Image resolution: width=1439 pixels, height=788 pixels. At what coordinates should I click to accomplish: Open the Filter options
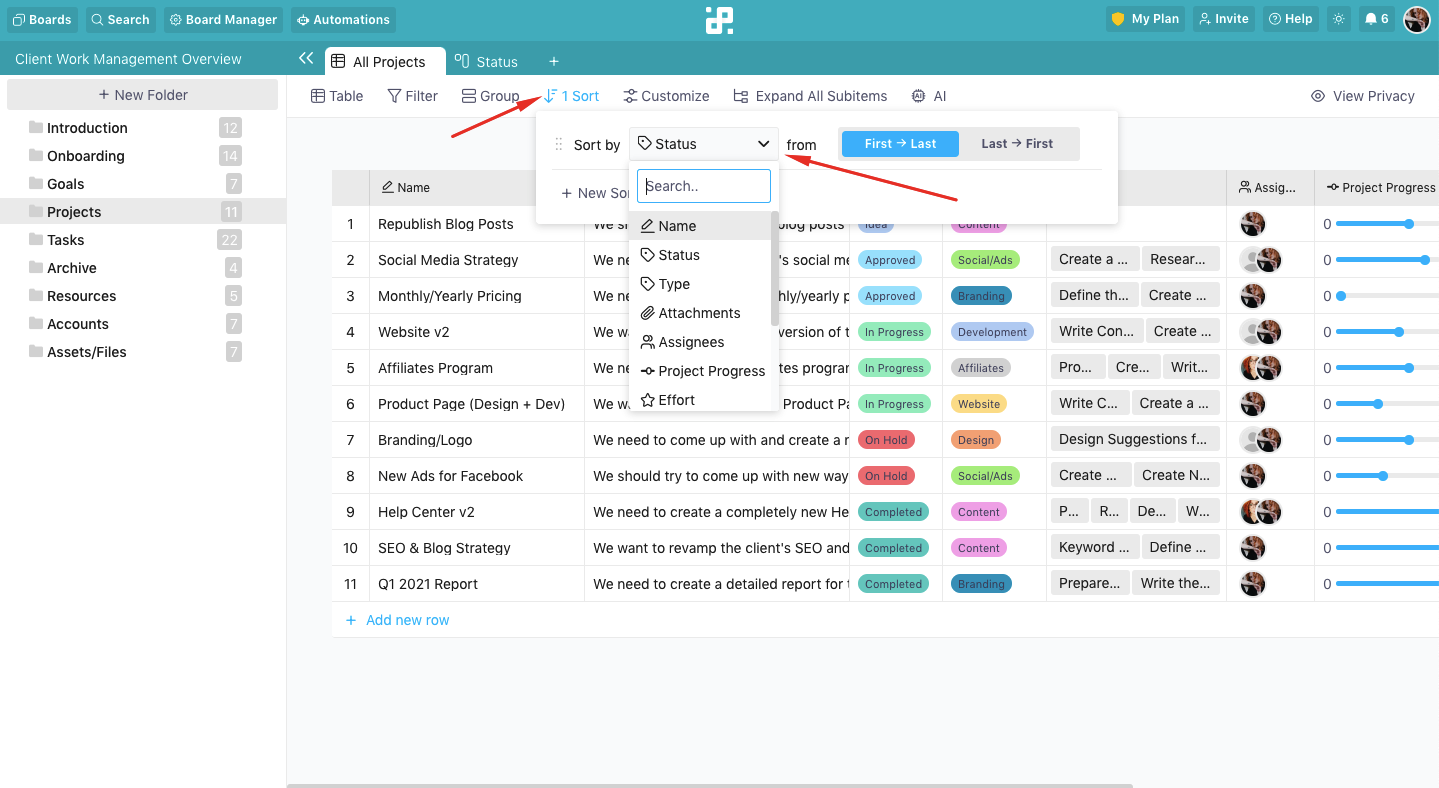(412, 96)
